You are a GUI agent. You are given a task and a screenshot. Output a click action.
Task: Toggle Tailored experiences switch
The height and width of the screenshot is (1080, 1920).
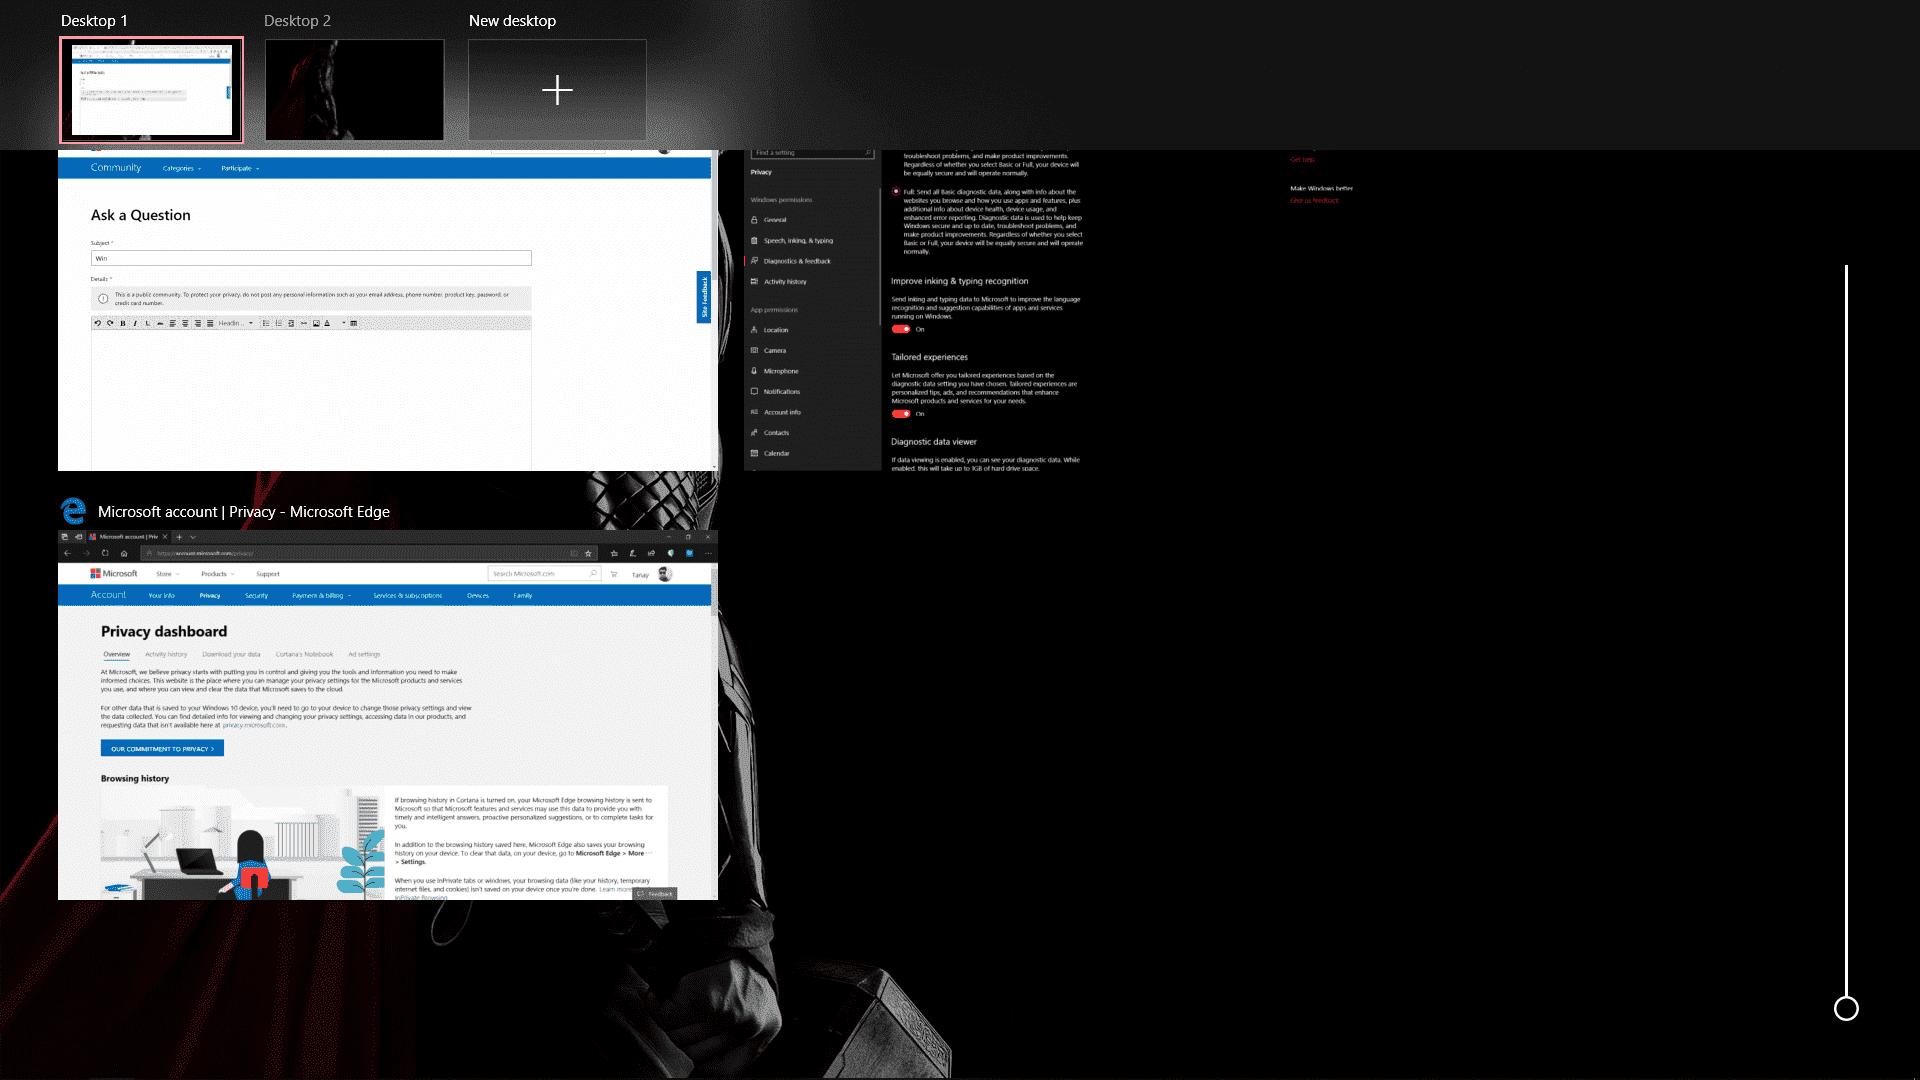tap(901, 413)
